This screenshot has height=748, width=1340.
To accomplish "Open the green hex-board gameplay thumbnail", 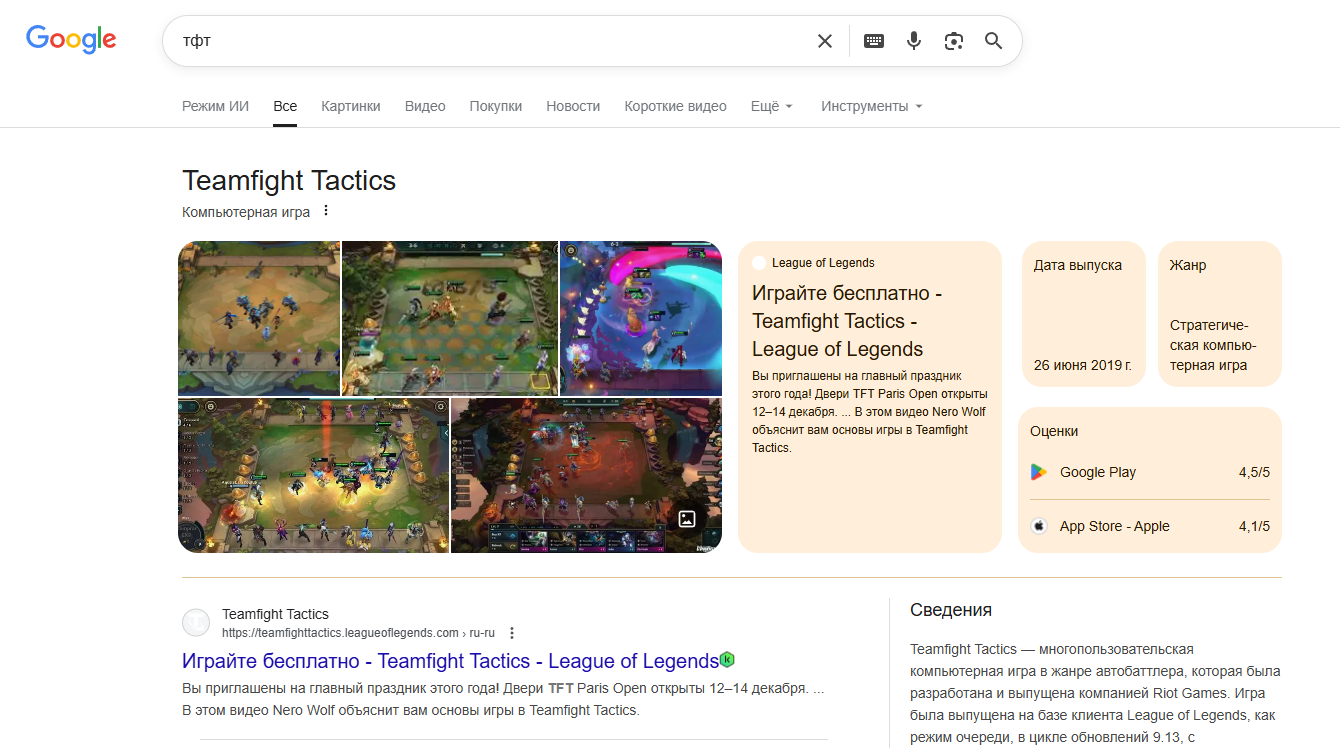I will coord(450,318).
